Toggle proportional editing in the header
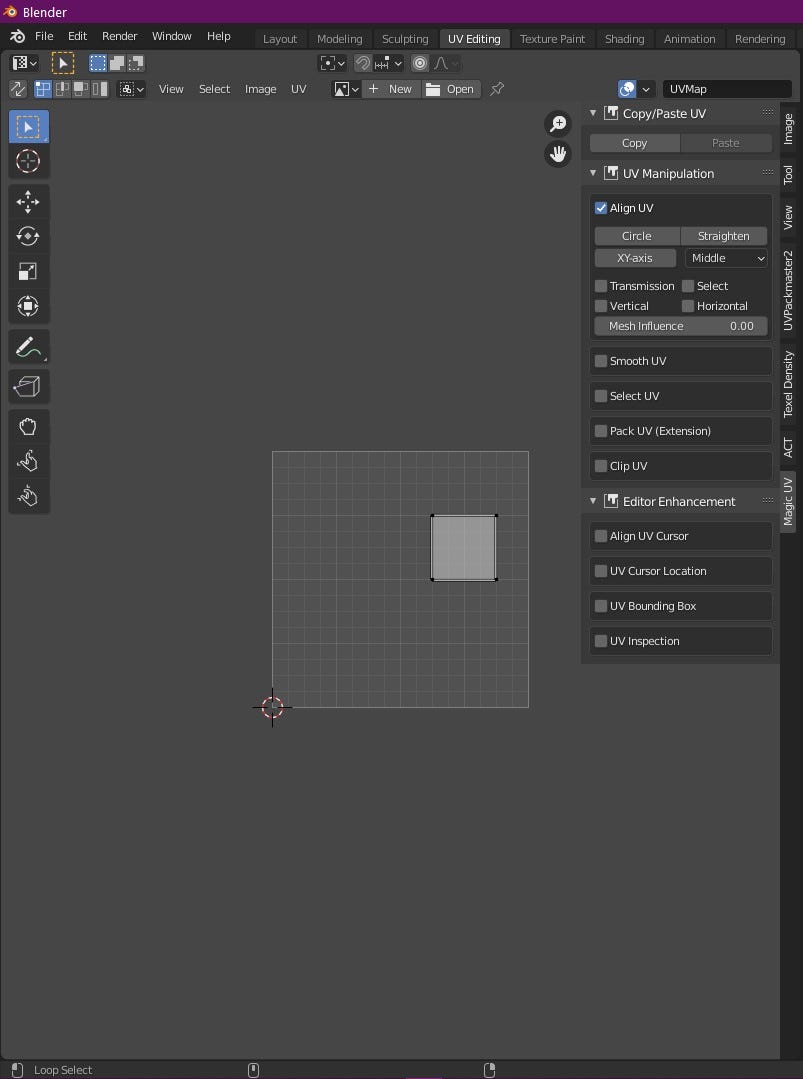The height and width of the screenshot is (1079, 803). [419, 62]
